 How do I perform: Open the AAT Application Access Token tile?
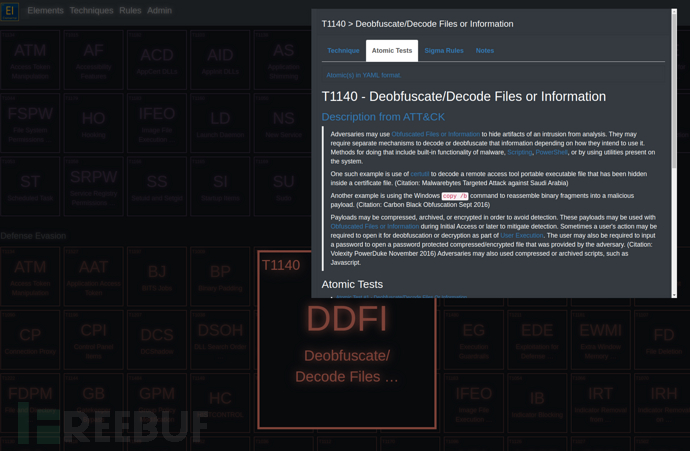click(93, 276)
